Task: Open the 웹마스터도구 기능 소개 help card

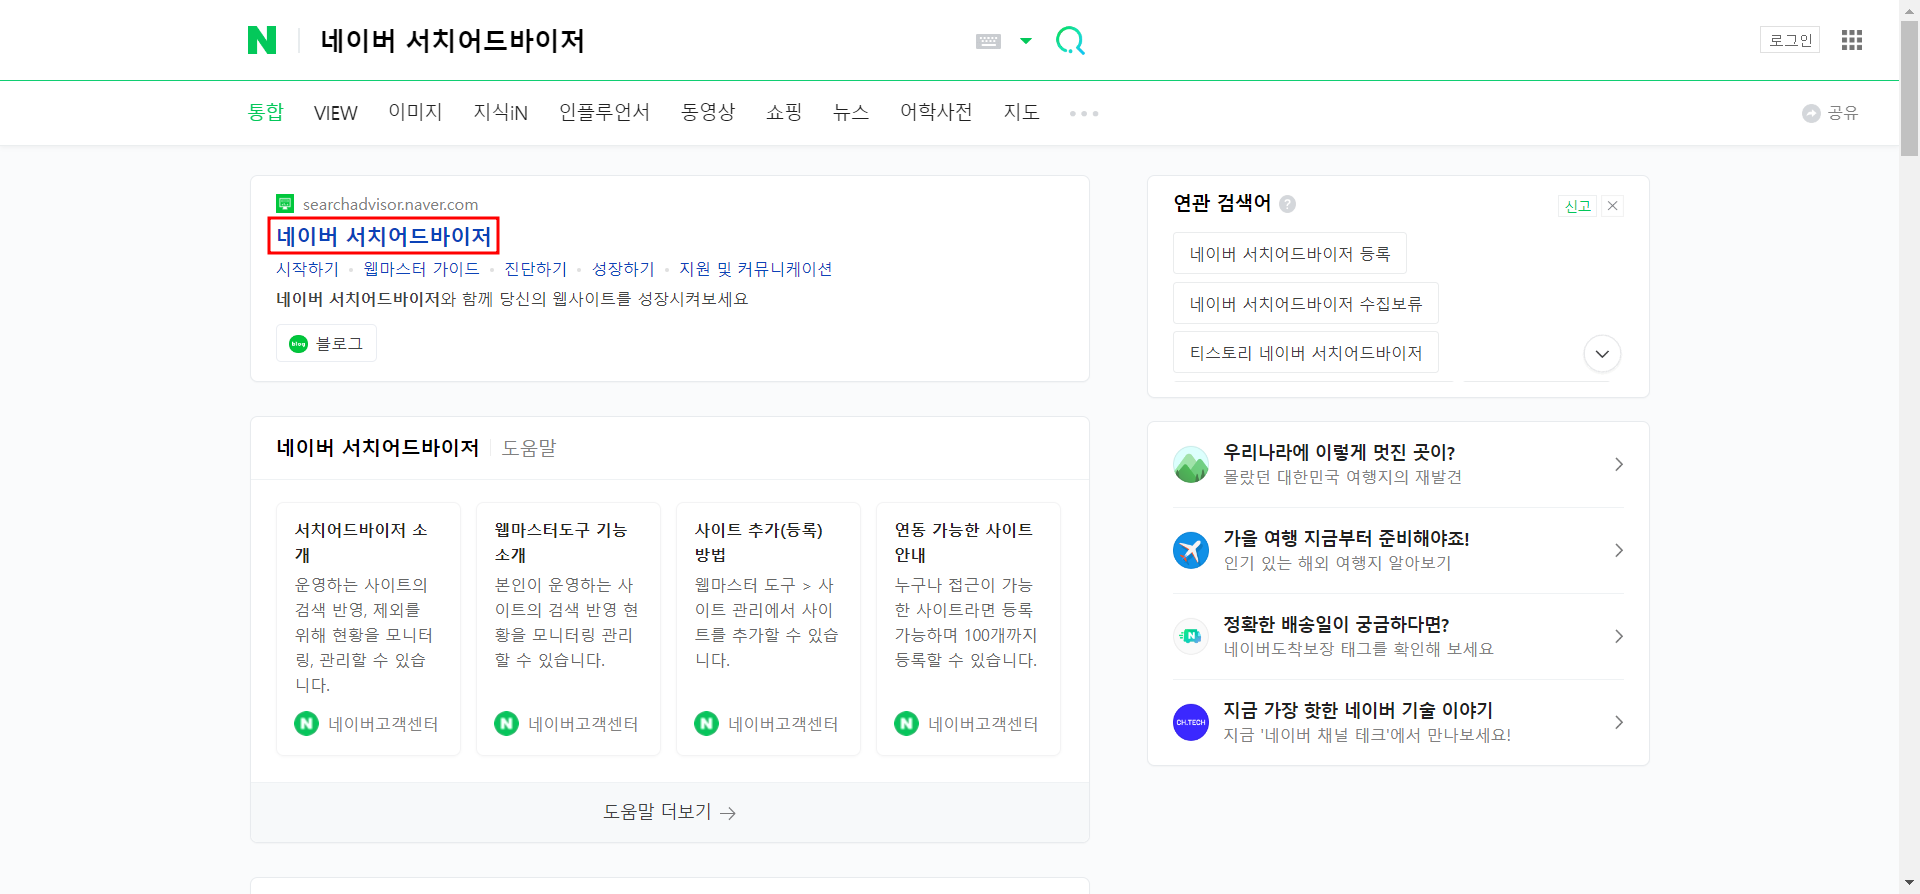Action: pyautogui.click(x=568, y=628)
